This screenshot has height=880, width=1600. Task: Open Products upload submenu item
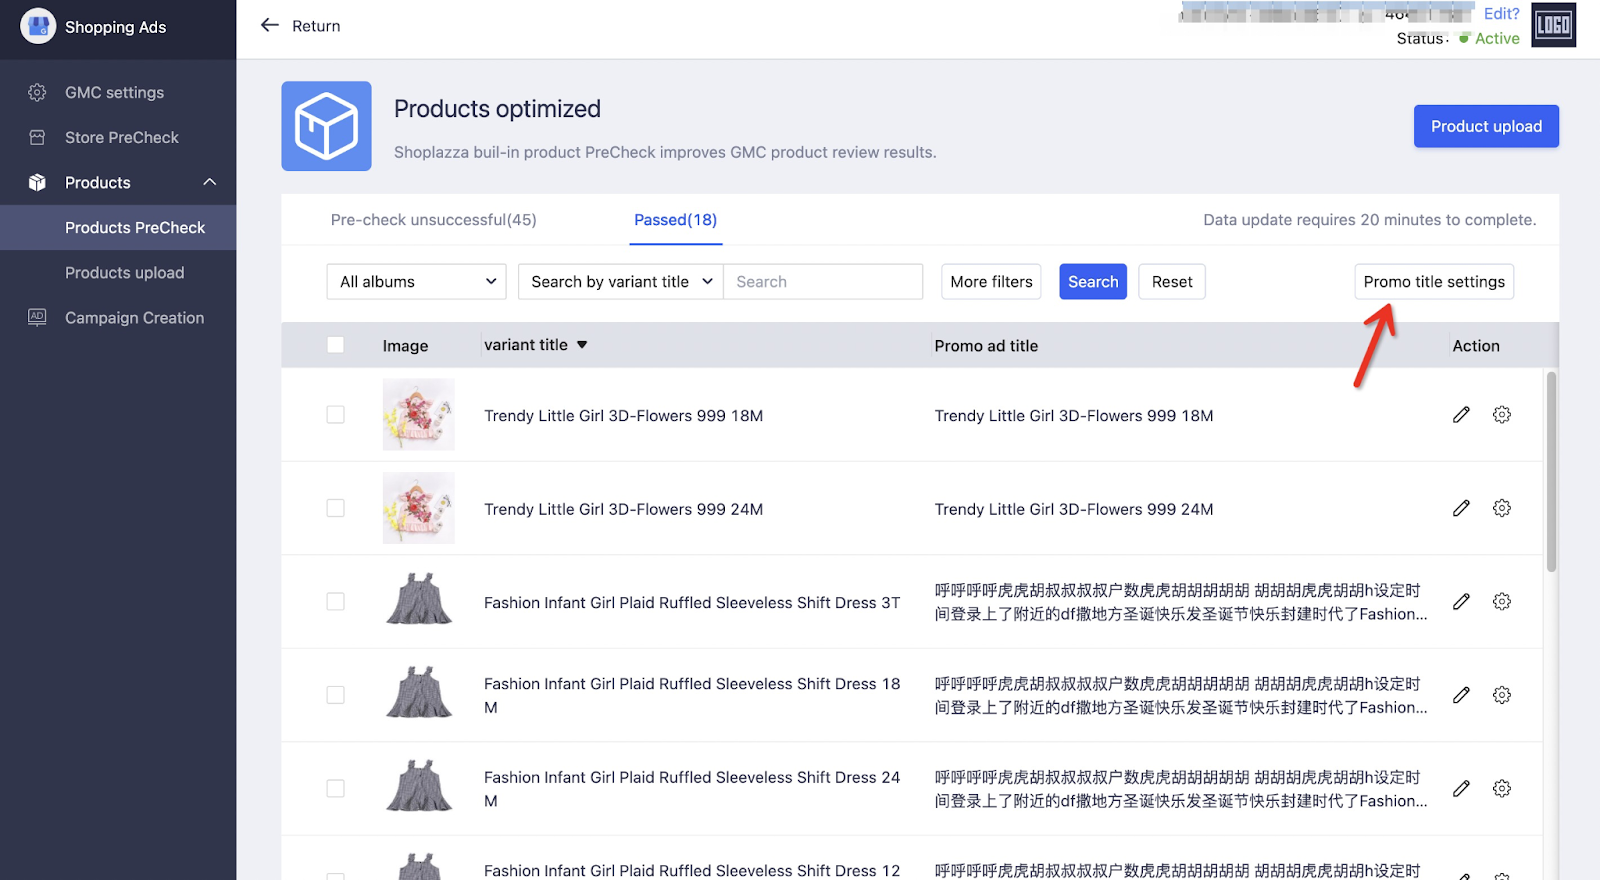point(118,272)
